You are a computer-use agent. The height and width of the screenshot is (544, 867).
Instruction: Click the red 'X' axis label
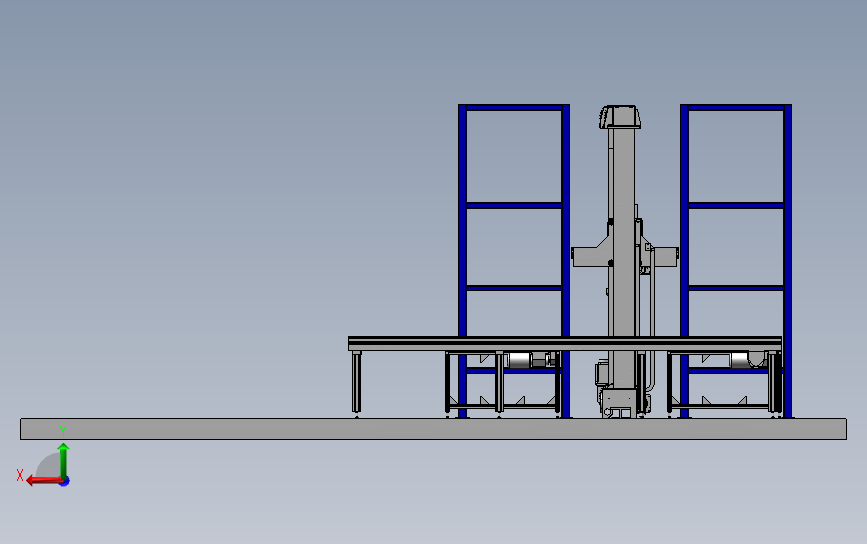[20, 475]
